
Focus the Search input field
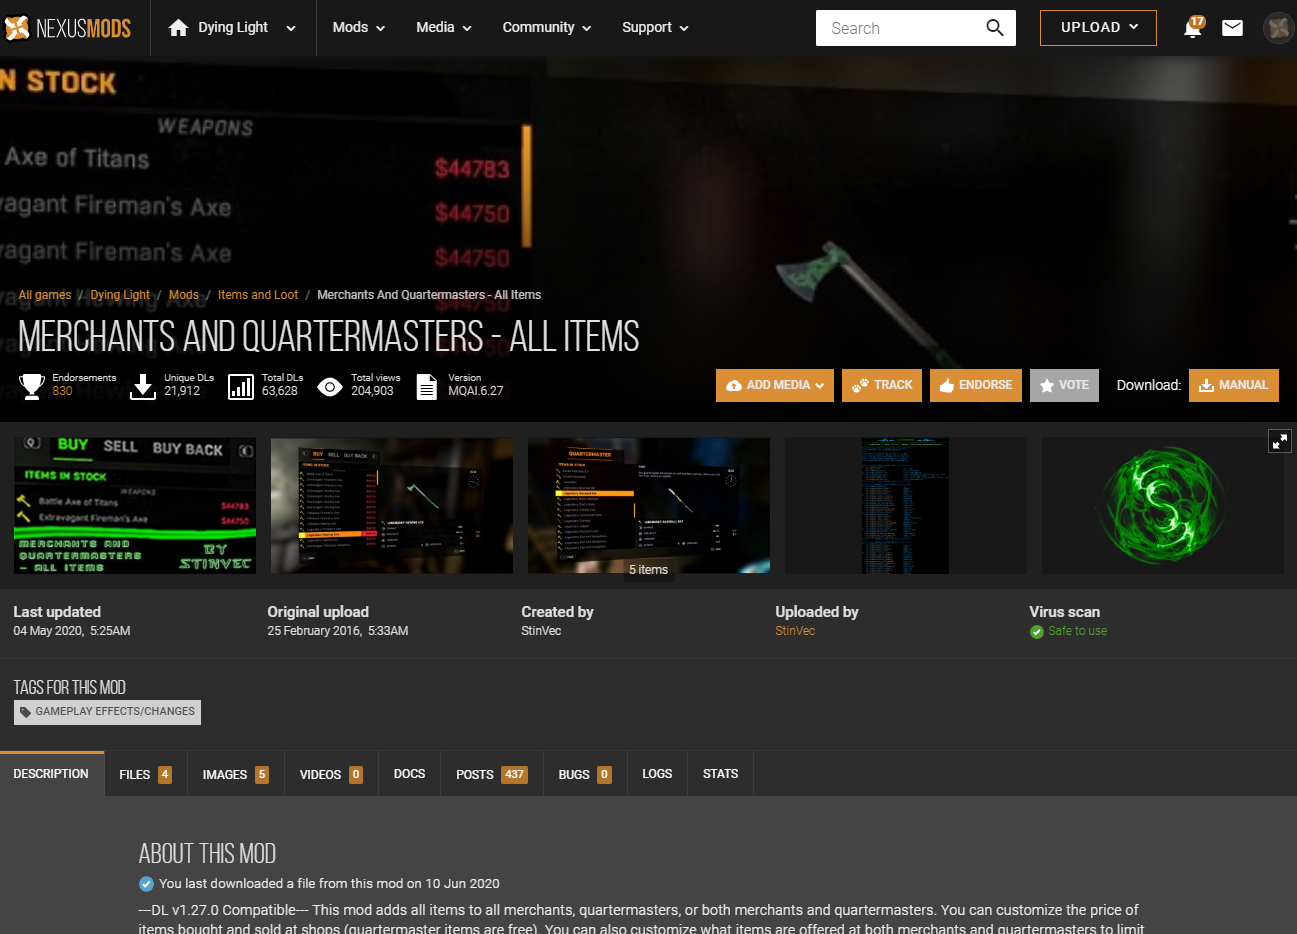tap(897, 28)
